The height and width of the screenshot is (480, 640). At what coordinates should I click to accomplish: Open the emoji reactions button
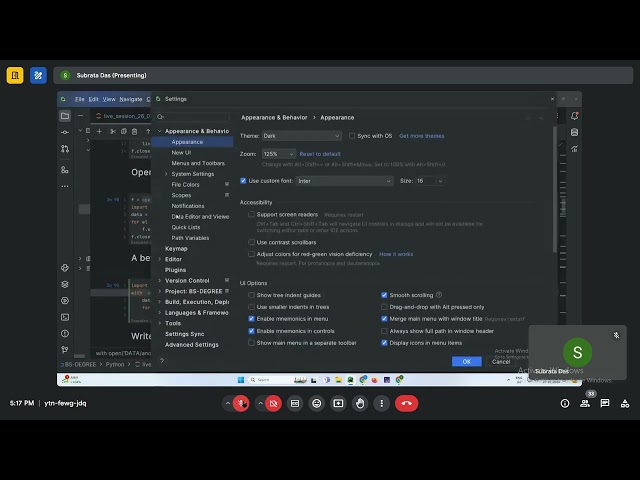(317, 403)
